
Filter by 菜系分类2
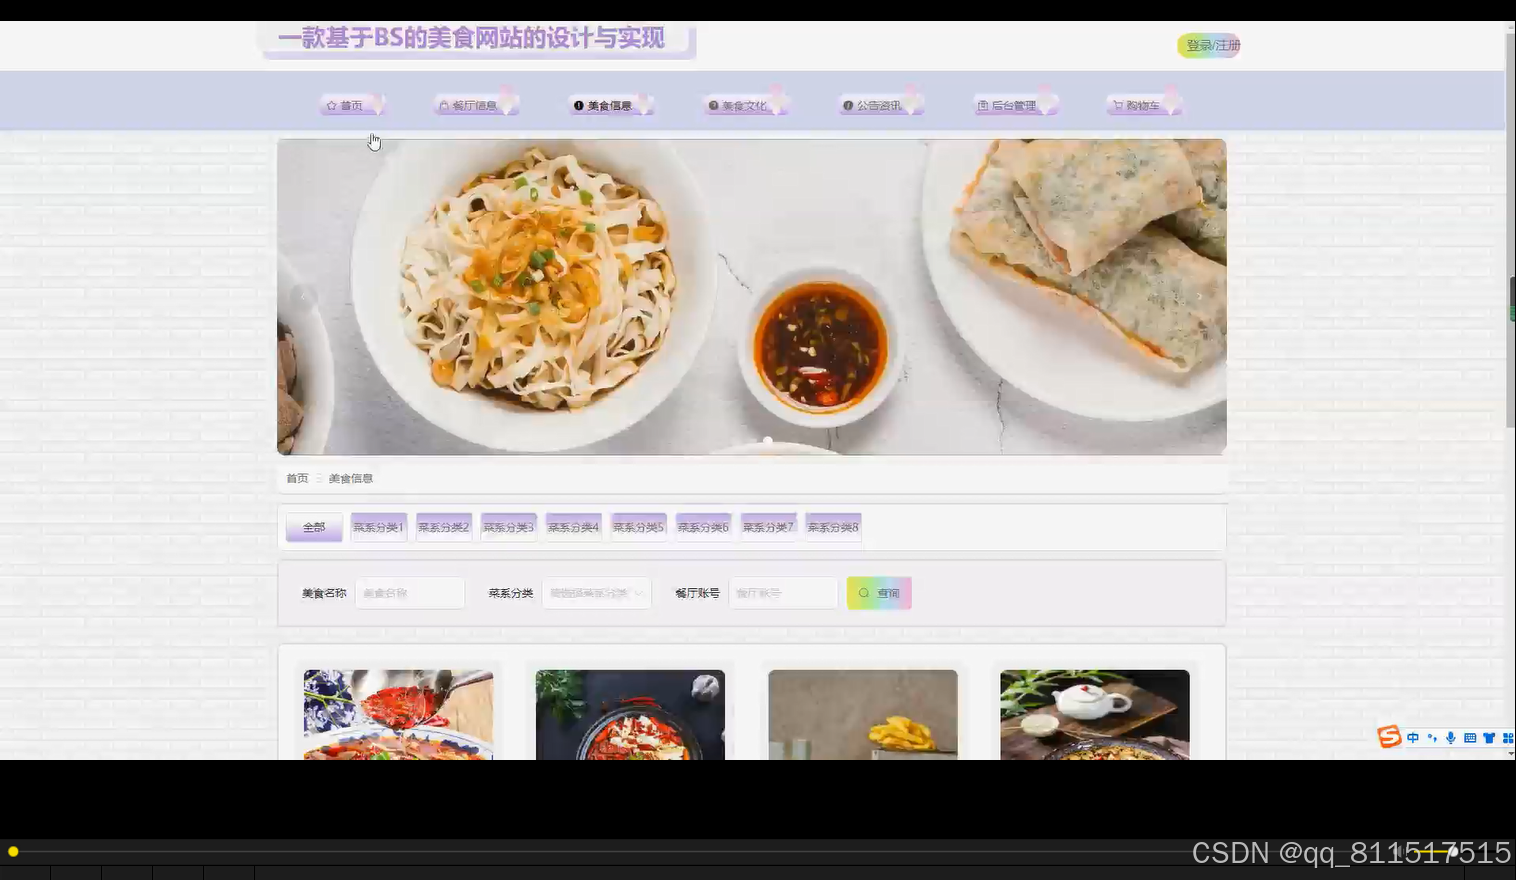click(x=444, y=527)
